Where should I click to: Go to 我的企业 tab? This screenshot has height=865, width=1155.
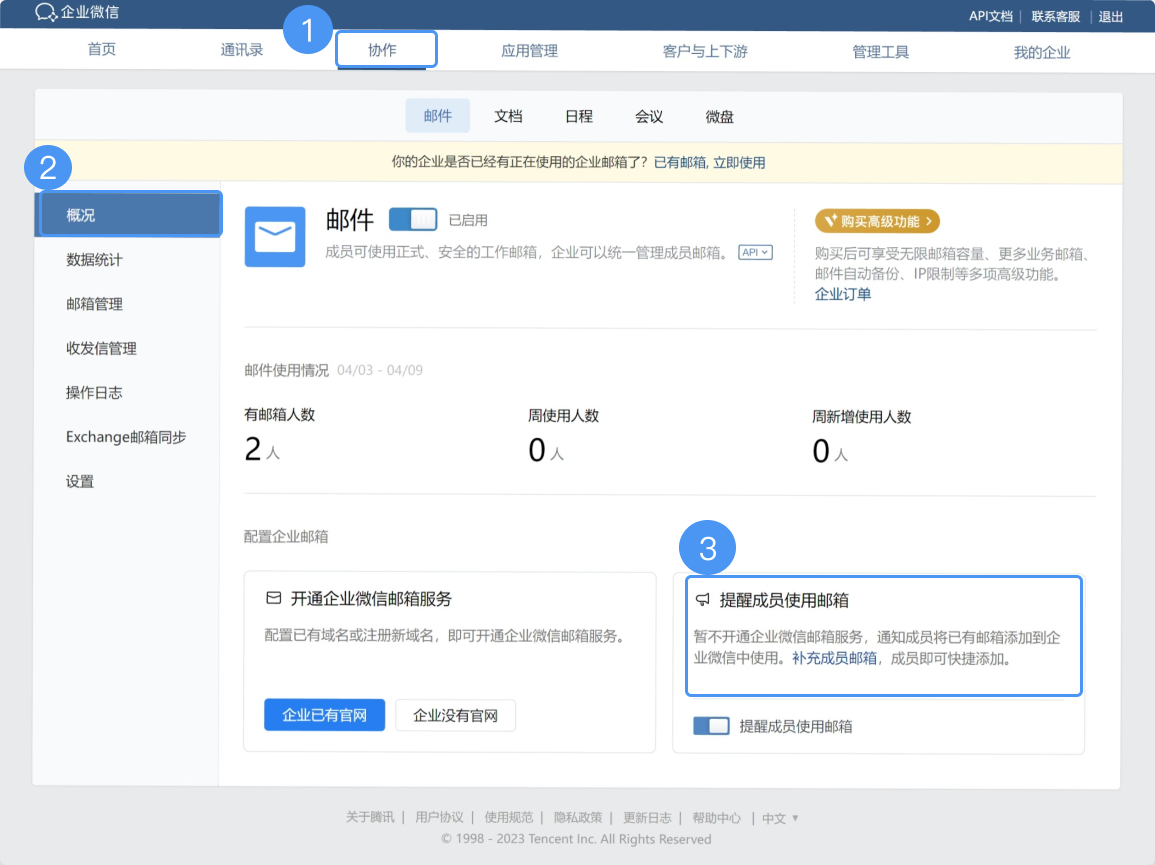(x=1042, y=52)
